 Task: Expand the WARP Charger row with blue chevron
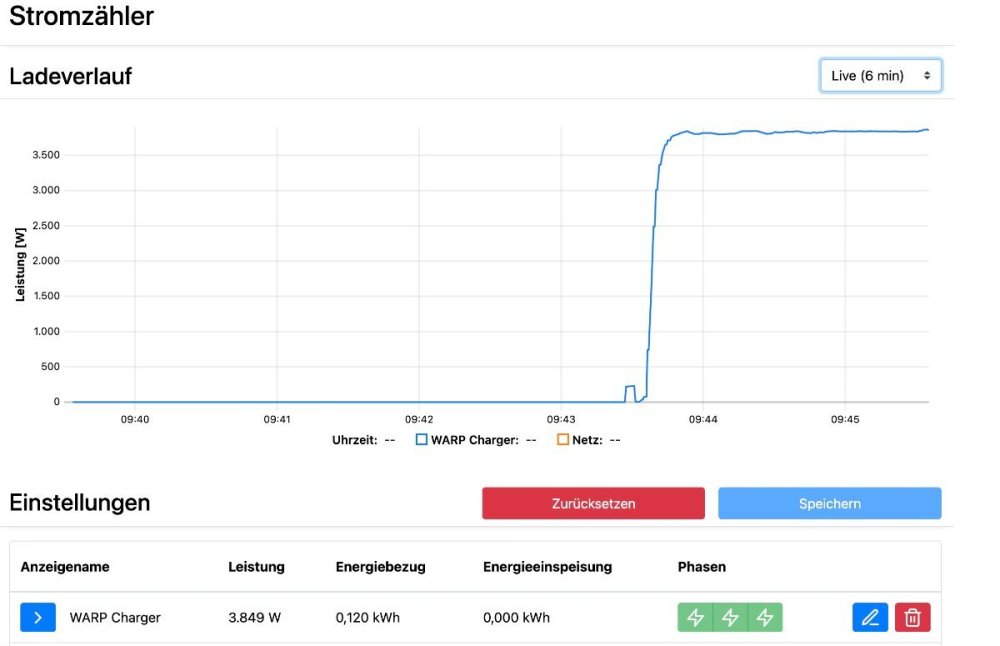[x=38, y=617]
